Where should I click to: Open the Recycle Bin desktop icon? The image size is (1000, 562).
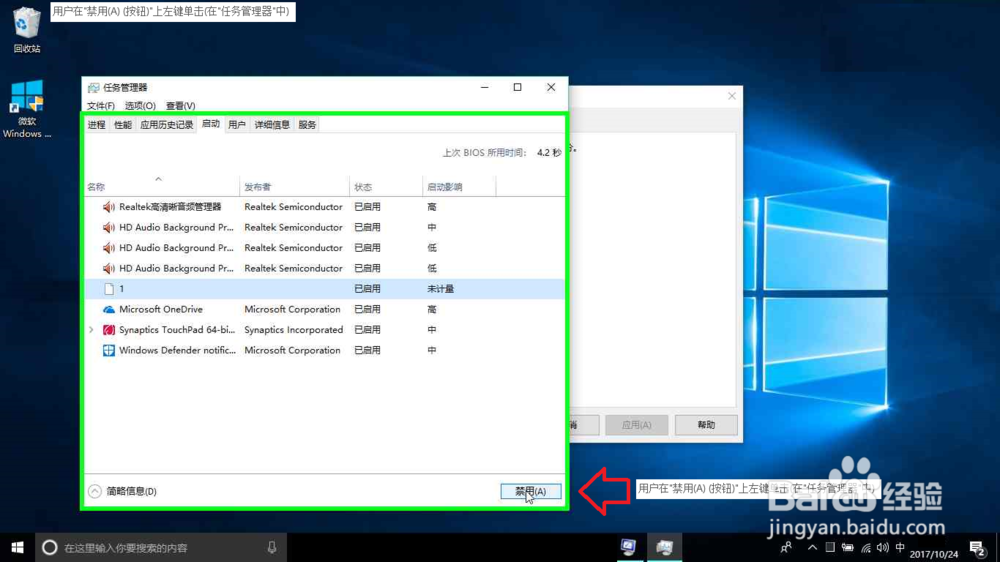[27, 29]
